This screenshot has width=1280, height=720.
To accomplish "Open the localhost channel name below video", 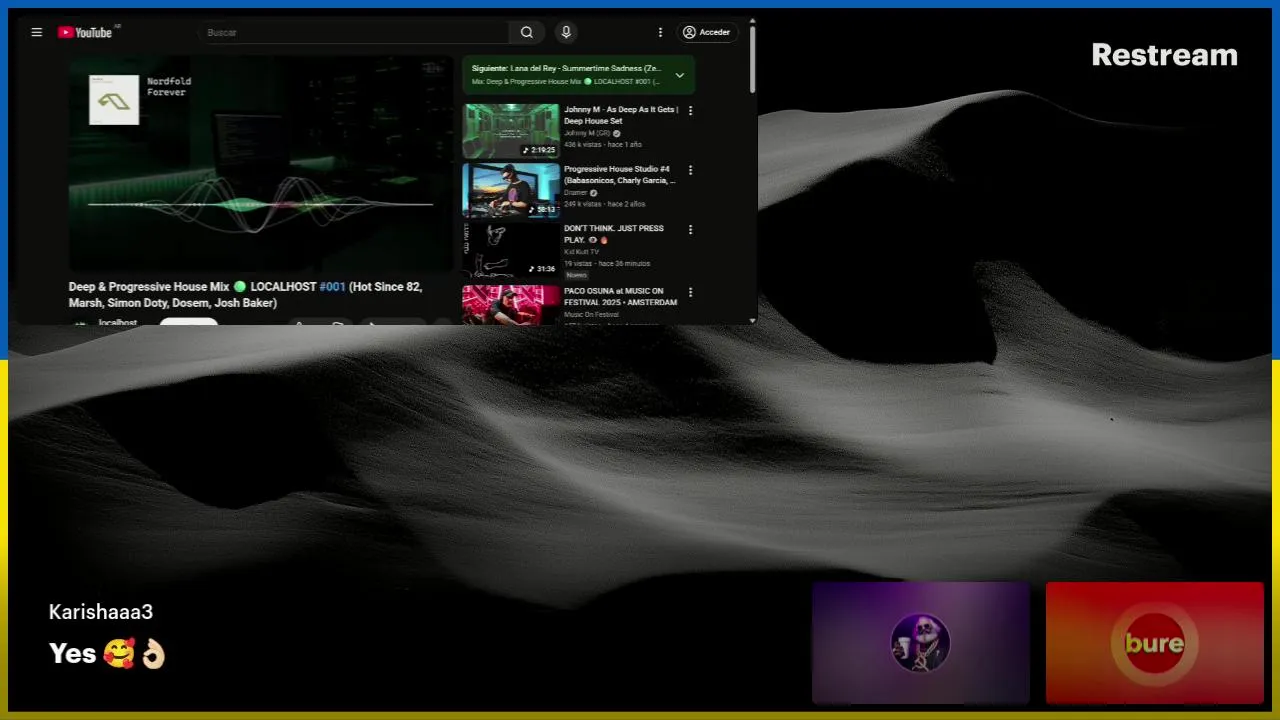I will pos(118,322).
